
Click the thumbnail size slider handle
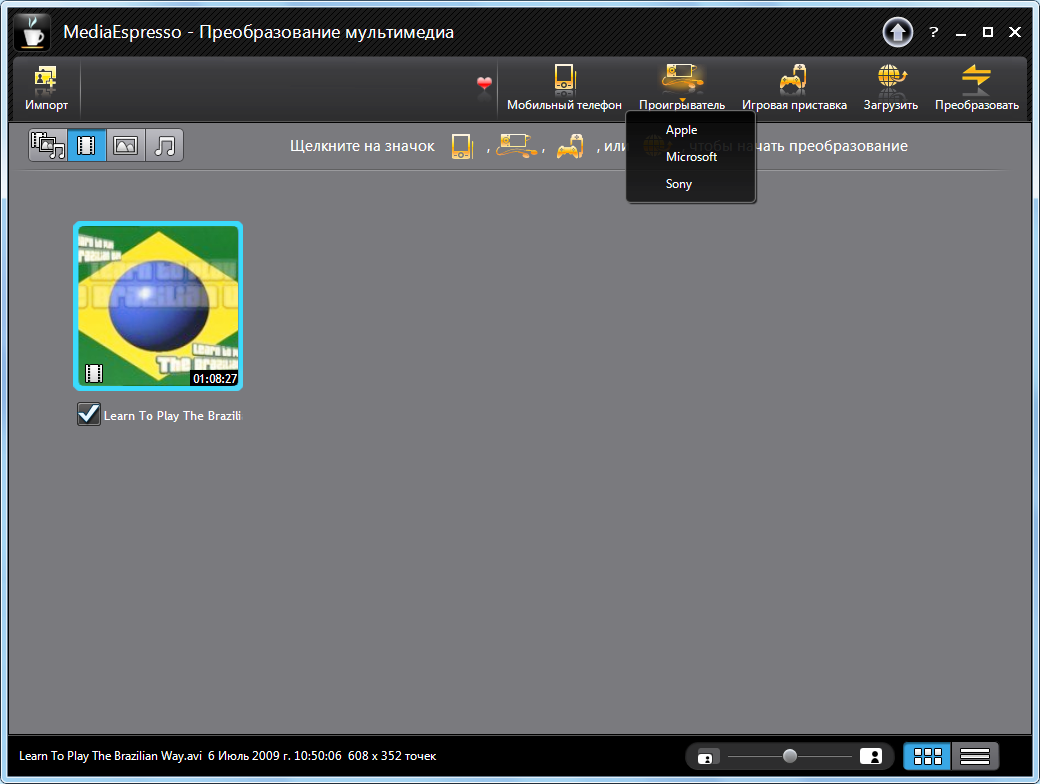pyautogui.click(x=790, y=756)
